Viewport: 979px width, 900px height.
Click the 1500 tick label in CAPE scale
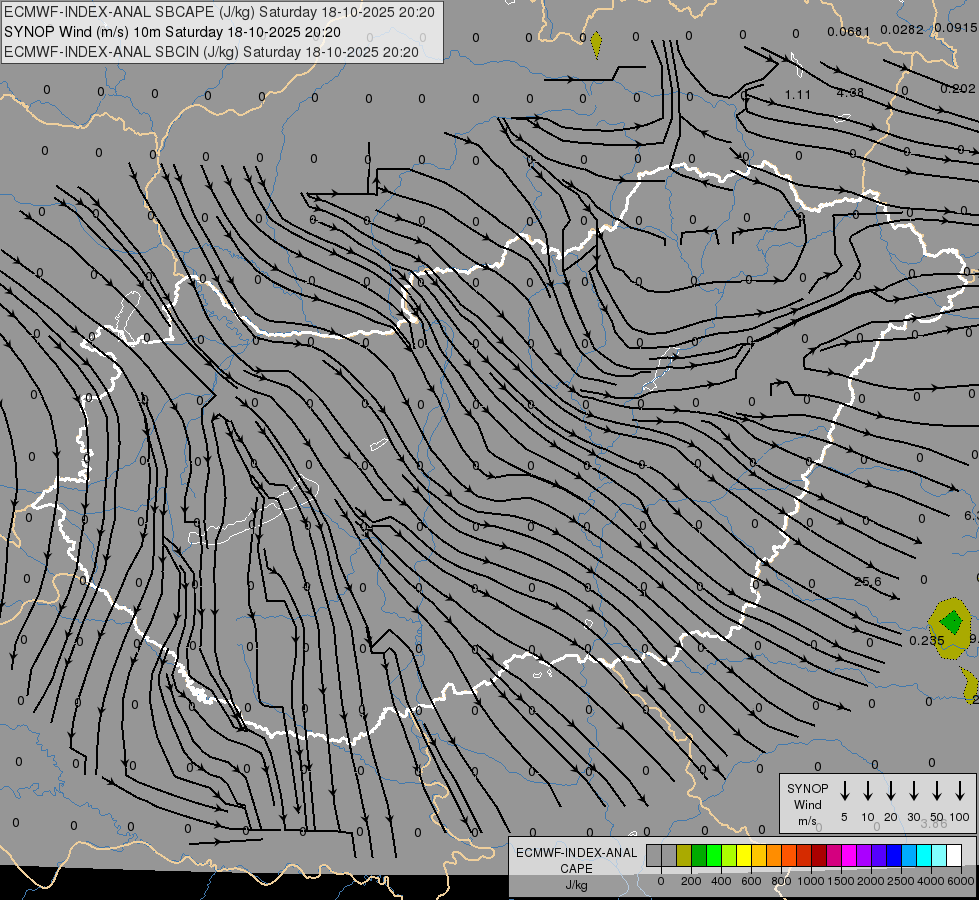[841, 881]
